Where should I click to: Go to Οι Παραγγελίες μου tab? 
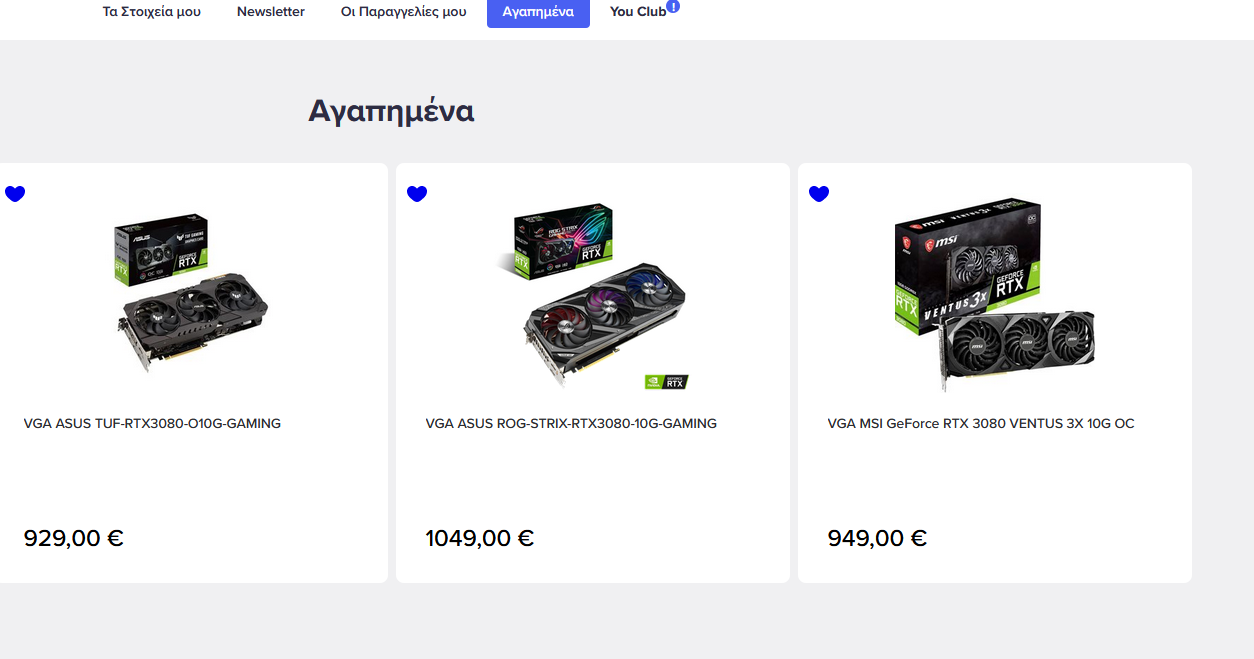pos(404,12)
